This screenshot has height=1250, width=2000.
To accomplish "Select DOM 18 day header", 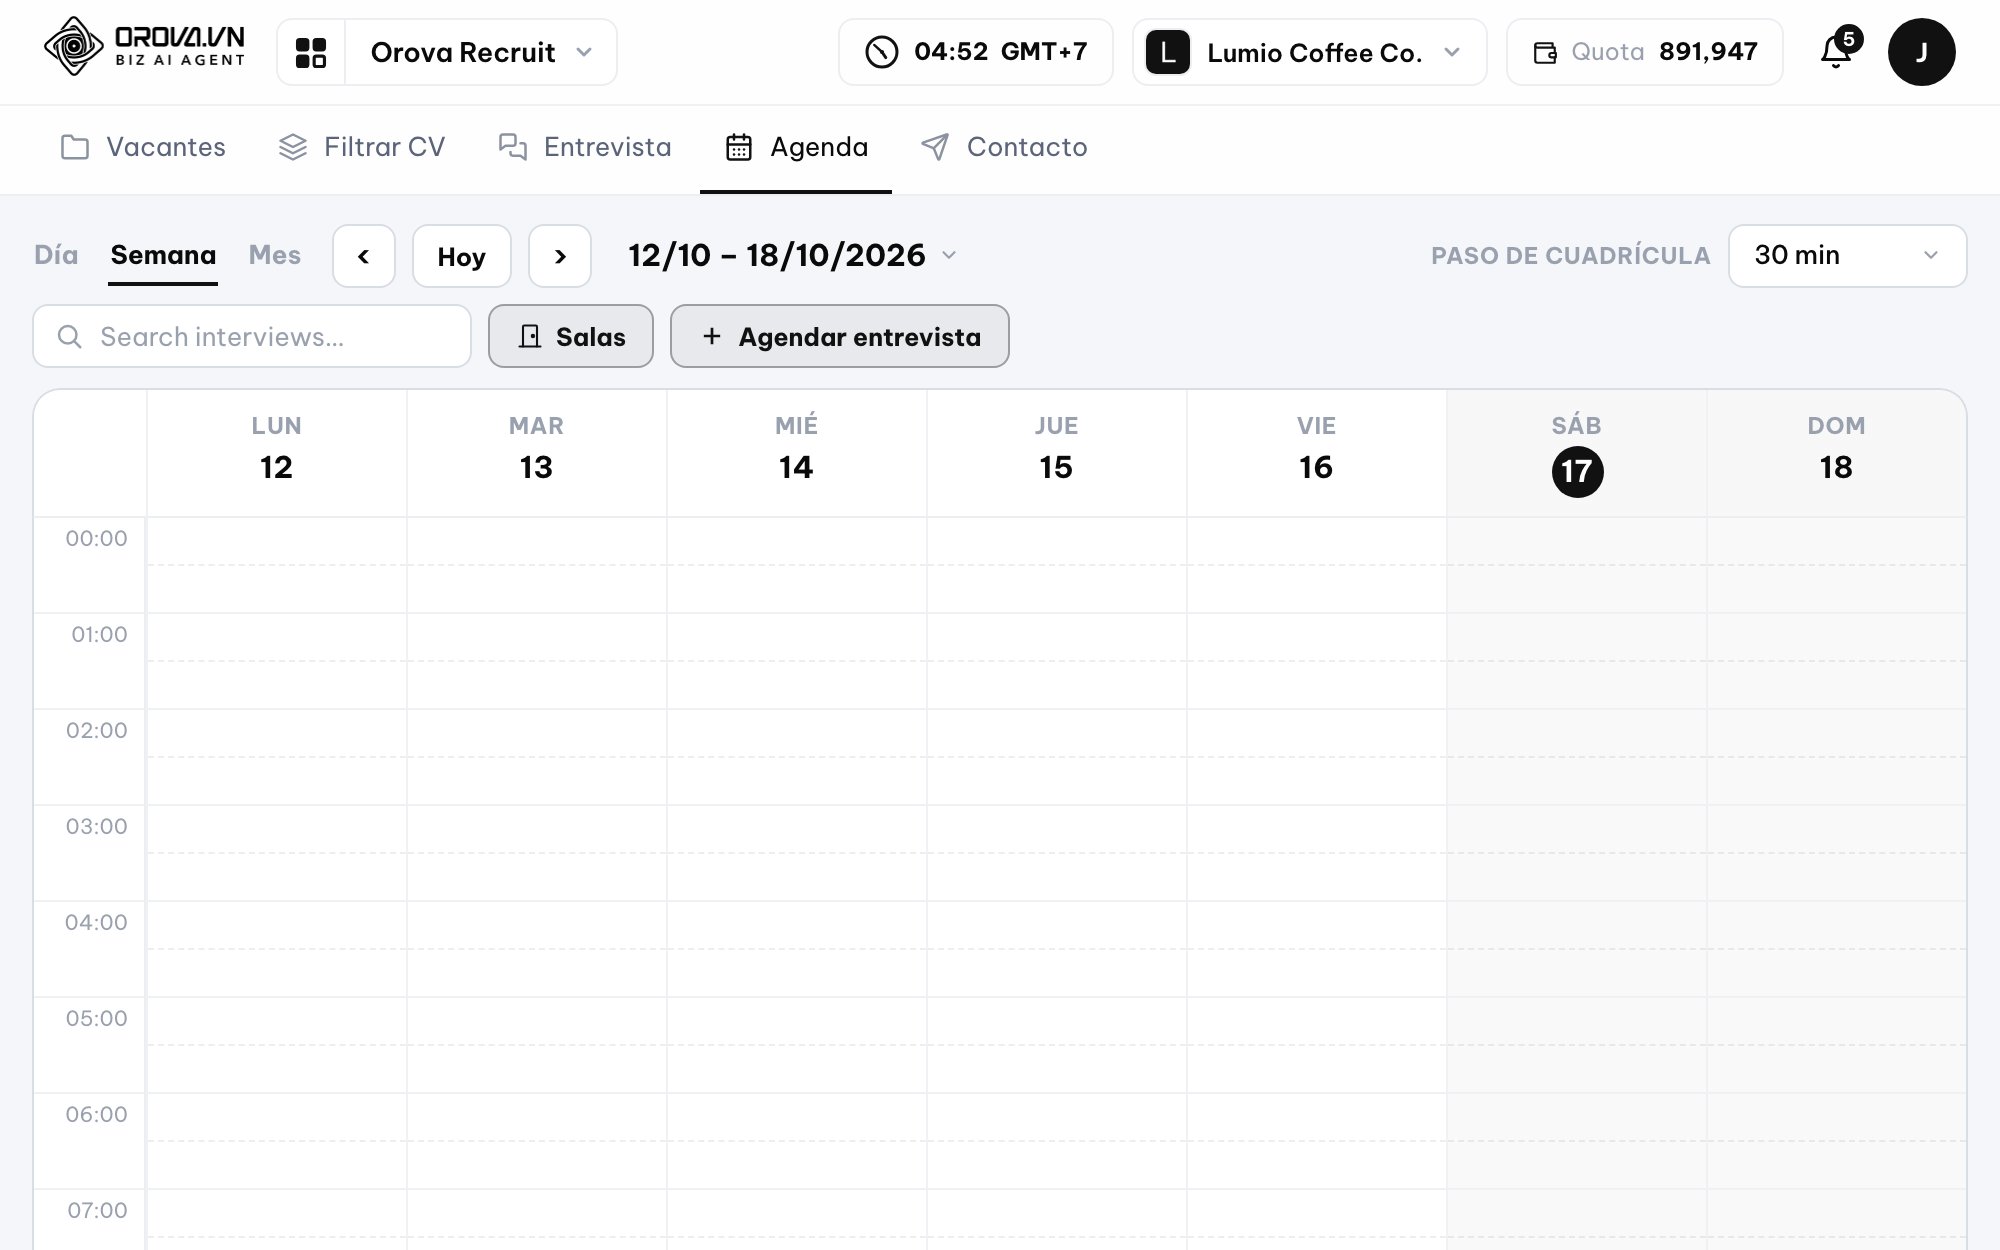I will coord(1837,453).
